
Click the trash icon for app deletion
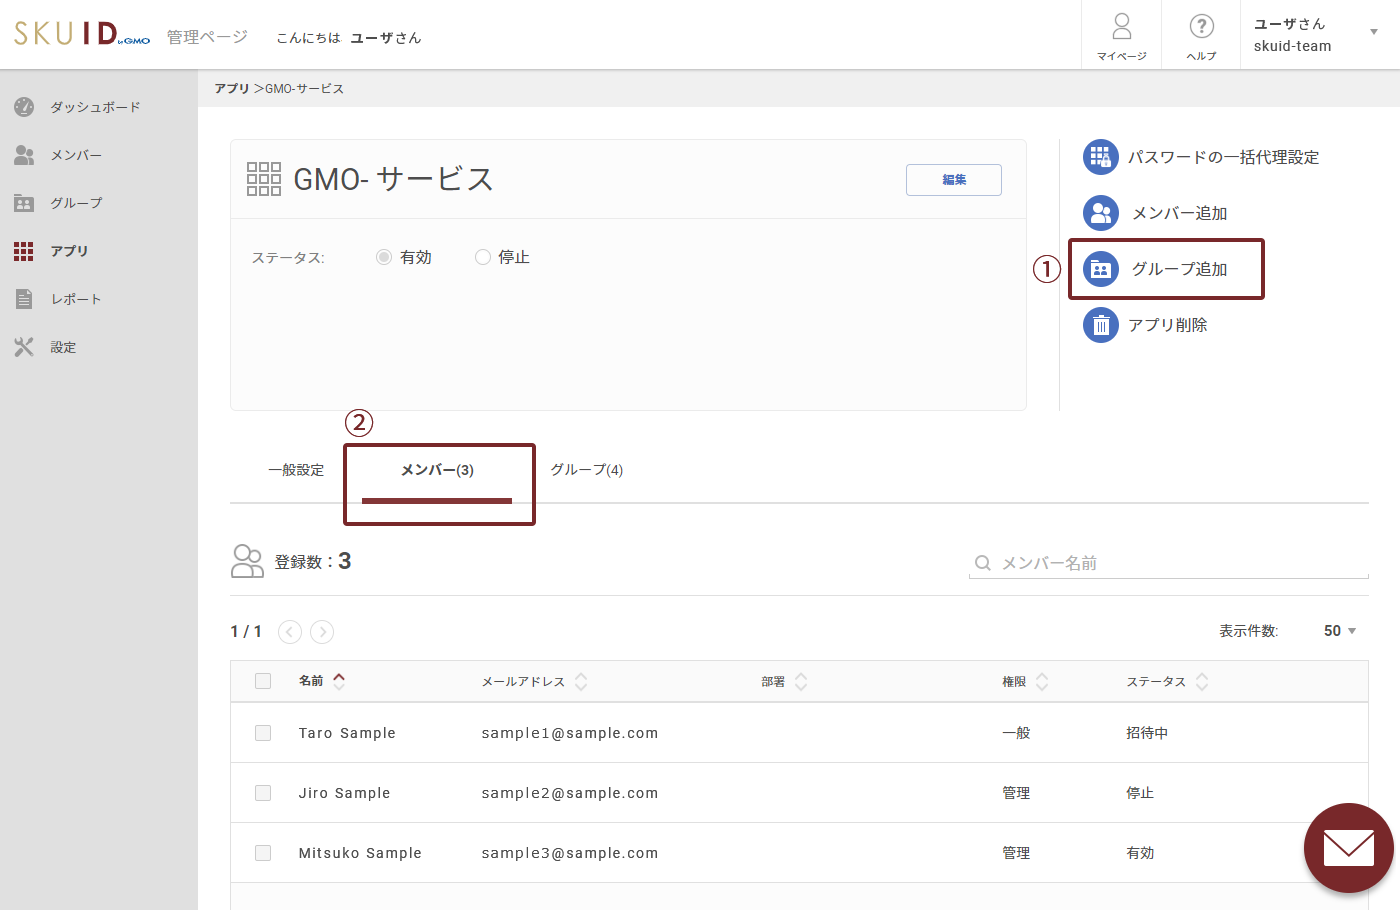[1101, 325]
